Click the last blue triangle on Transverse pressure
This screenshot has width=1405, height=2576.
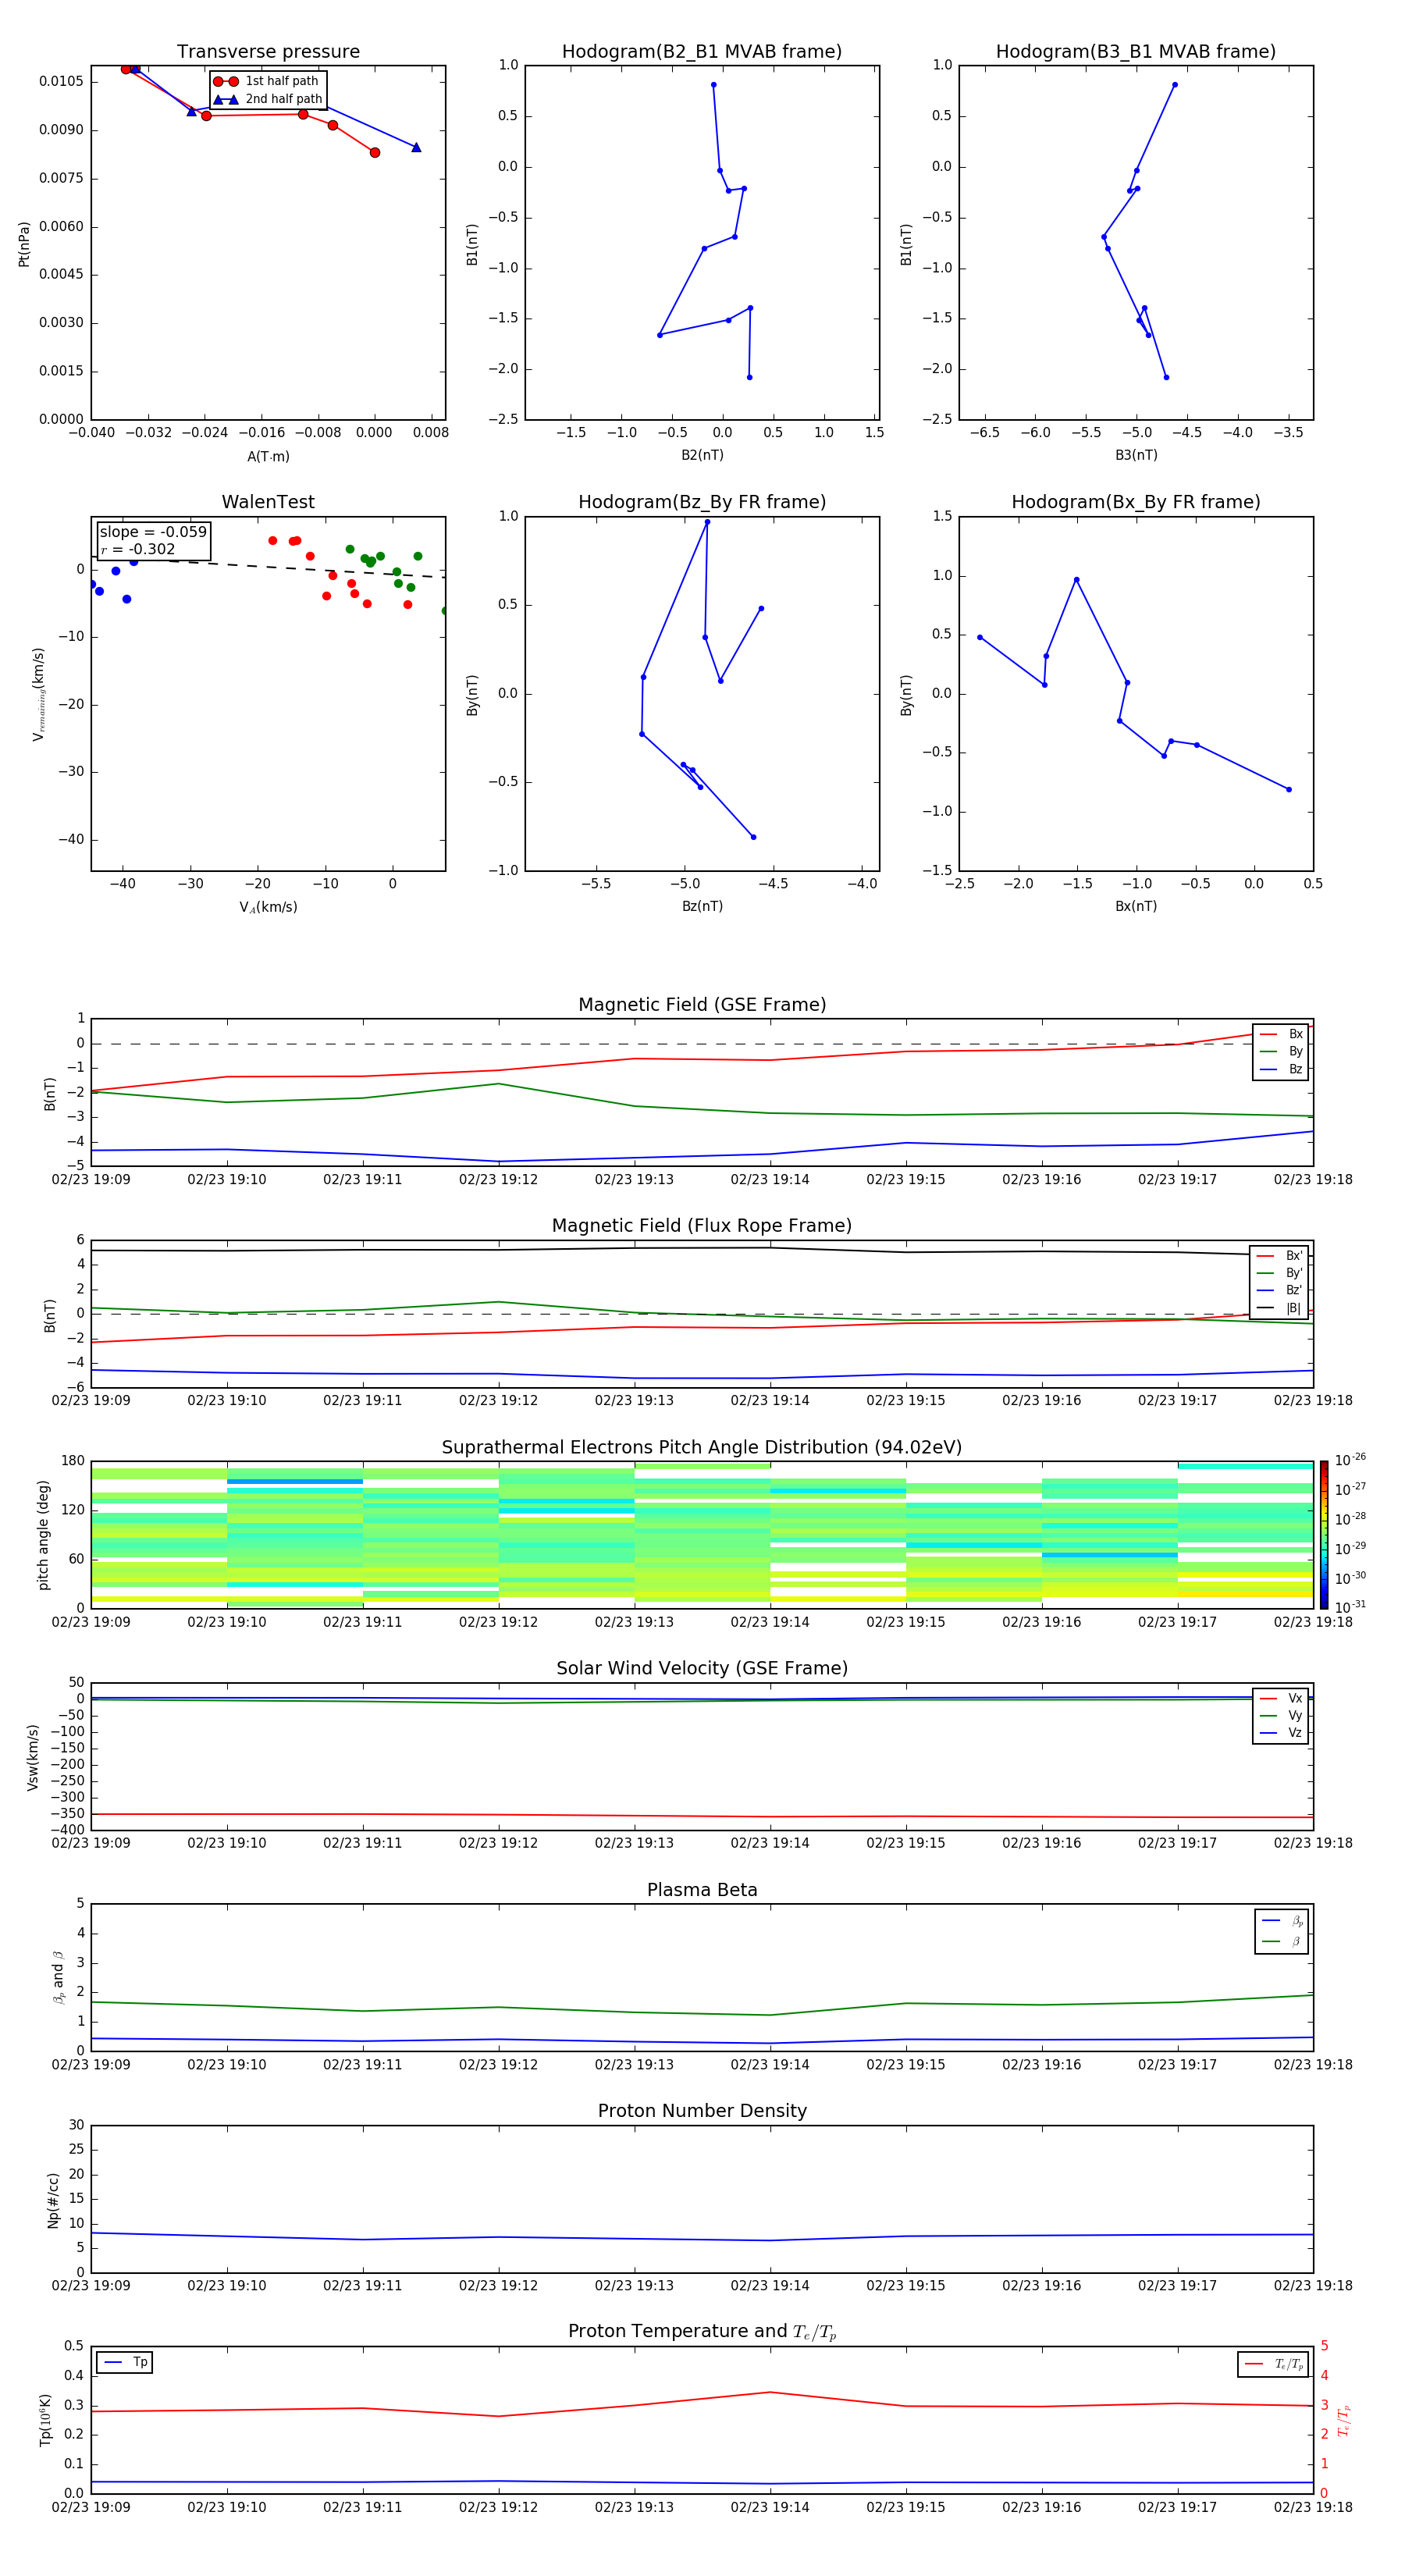416,147
